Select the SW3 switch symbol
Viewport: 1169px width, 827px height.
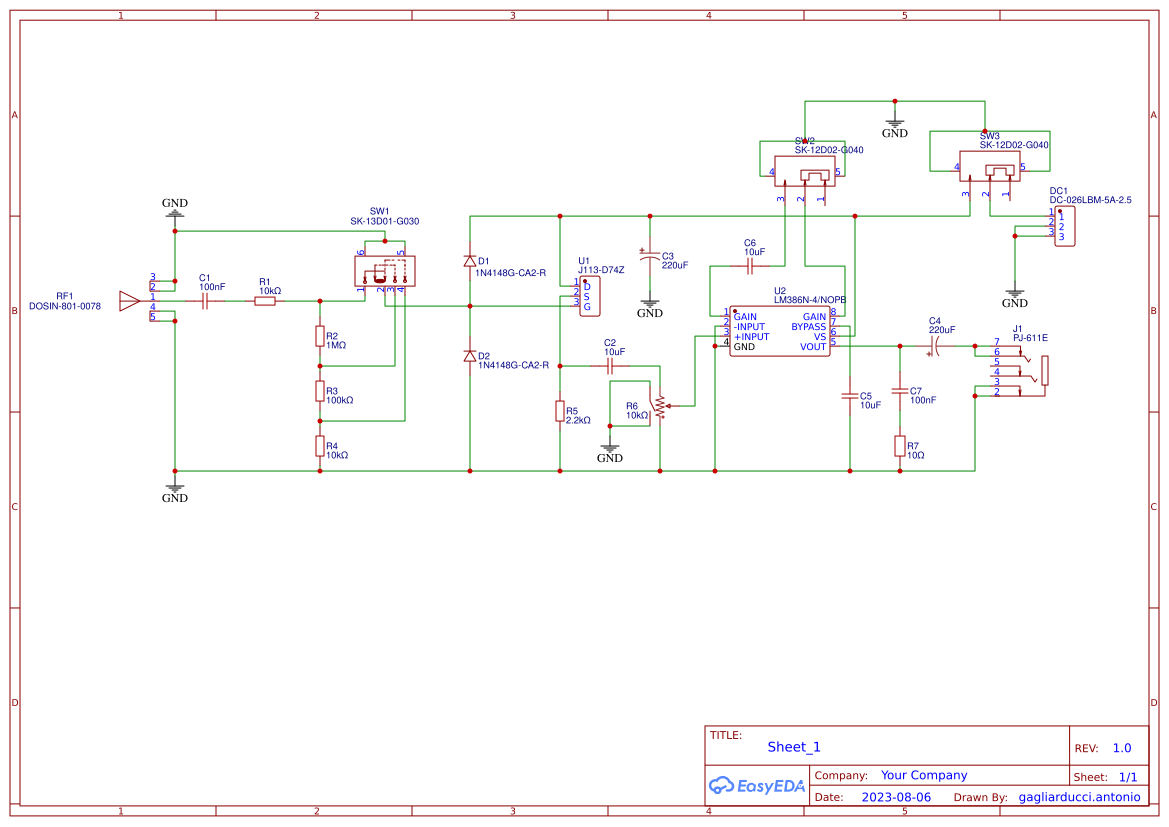[990, 166]
